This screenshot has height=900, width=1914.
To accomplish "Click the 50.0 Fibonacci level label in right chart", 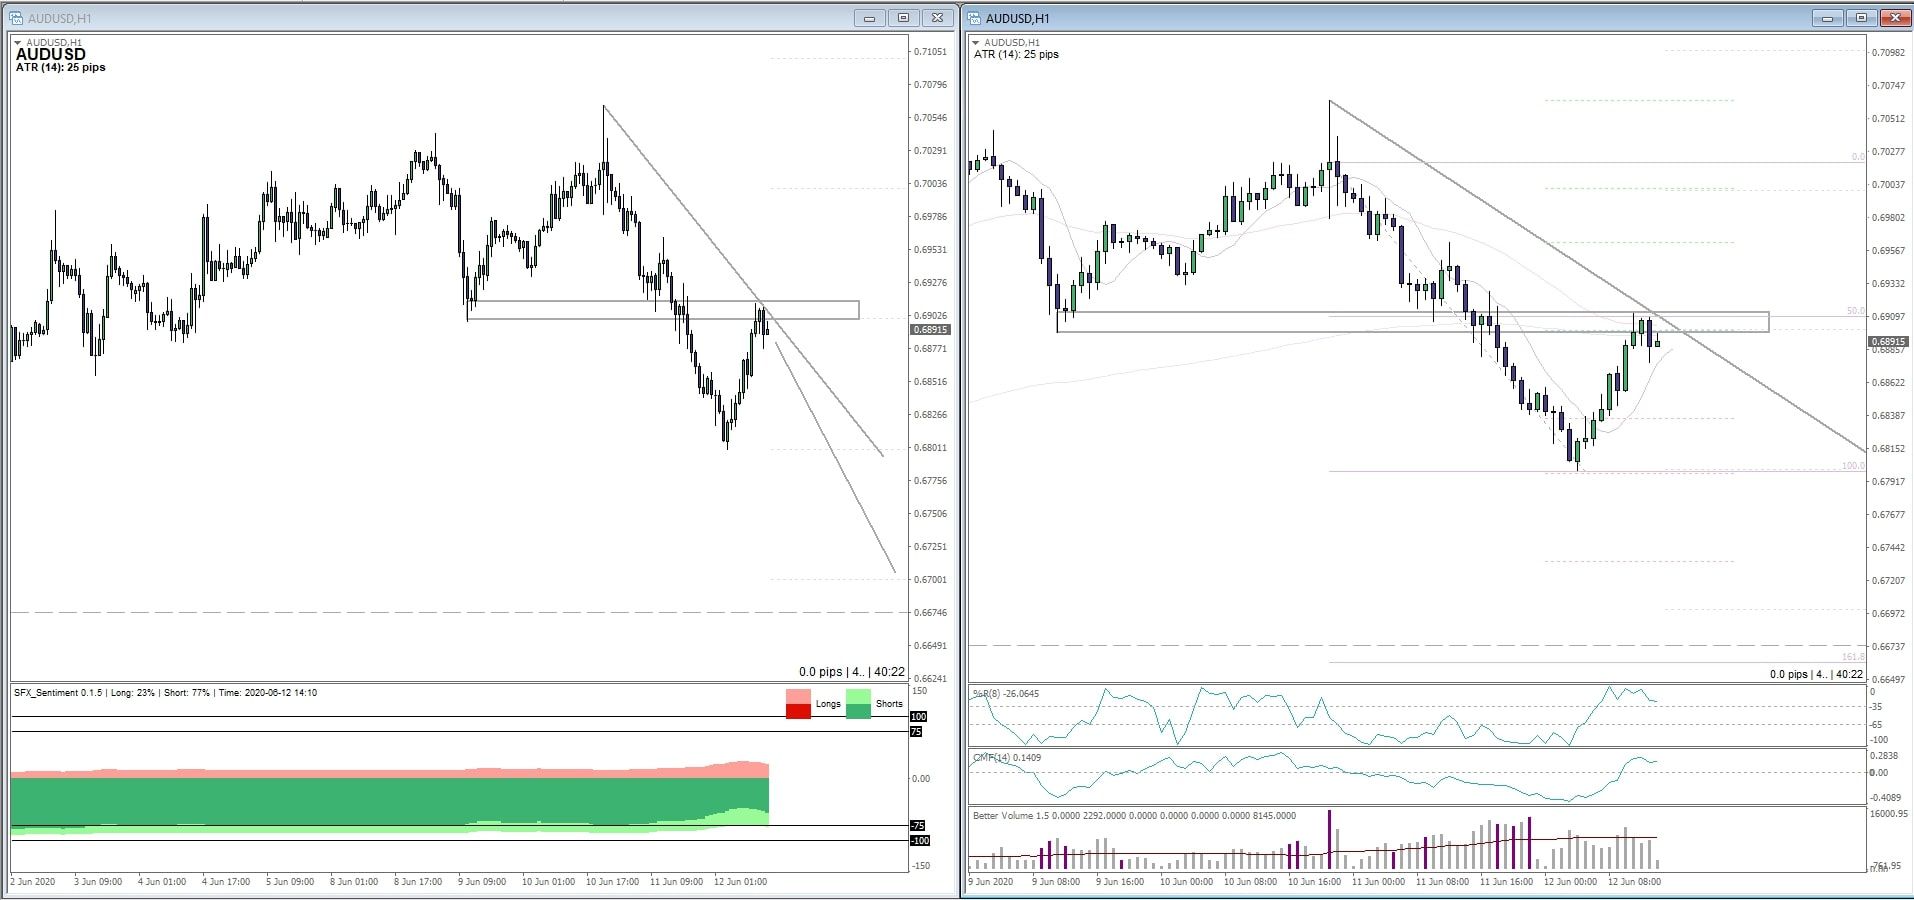I will click(x=1855, y=312).
